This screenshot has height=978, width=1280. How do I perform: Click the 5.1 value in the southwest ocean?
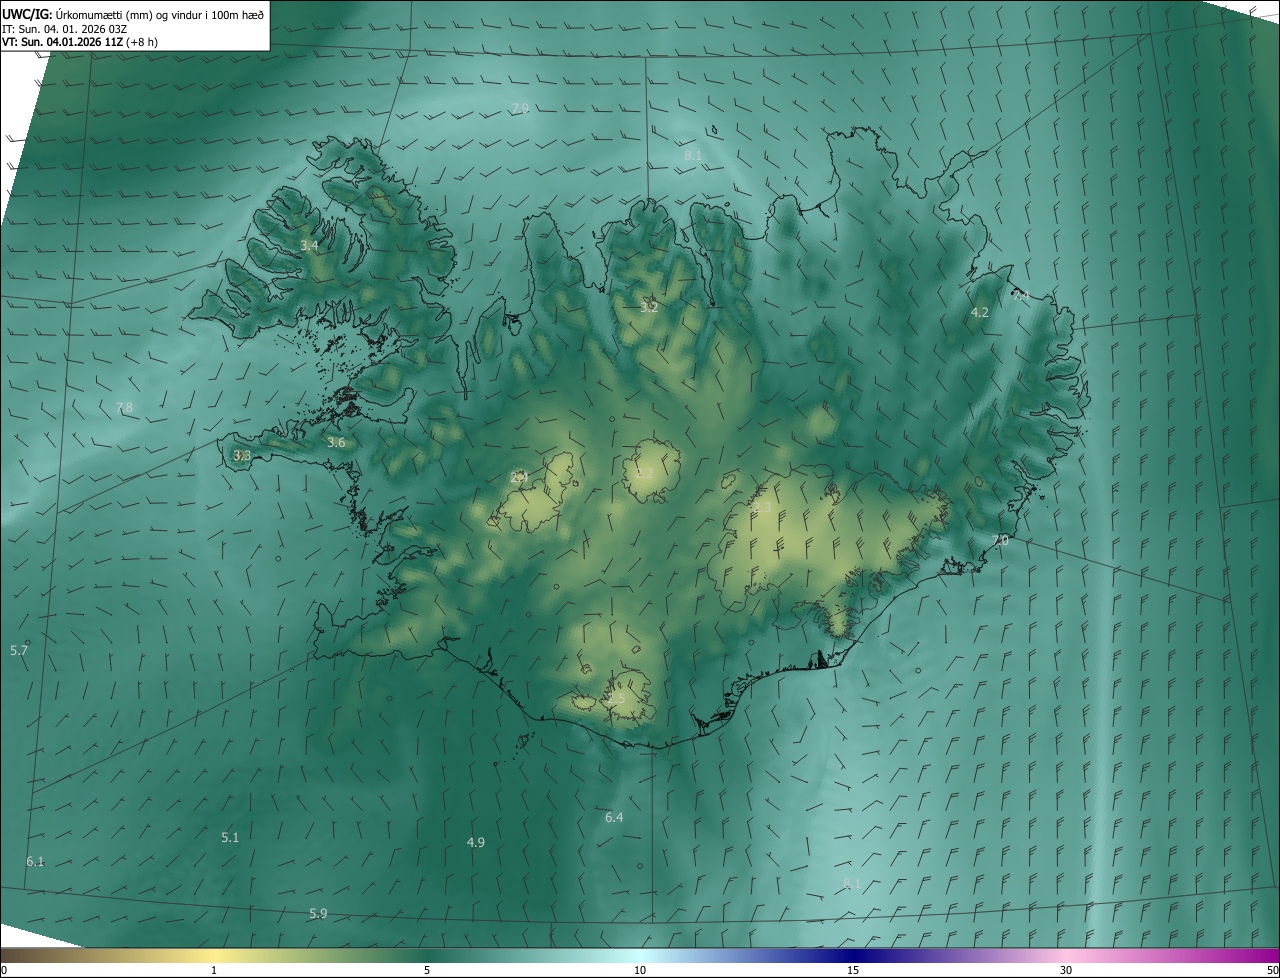coord(230,838)
